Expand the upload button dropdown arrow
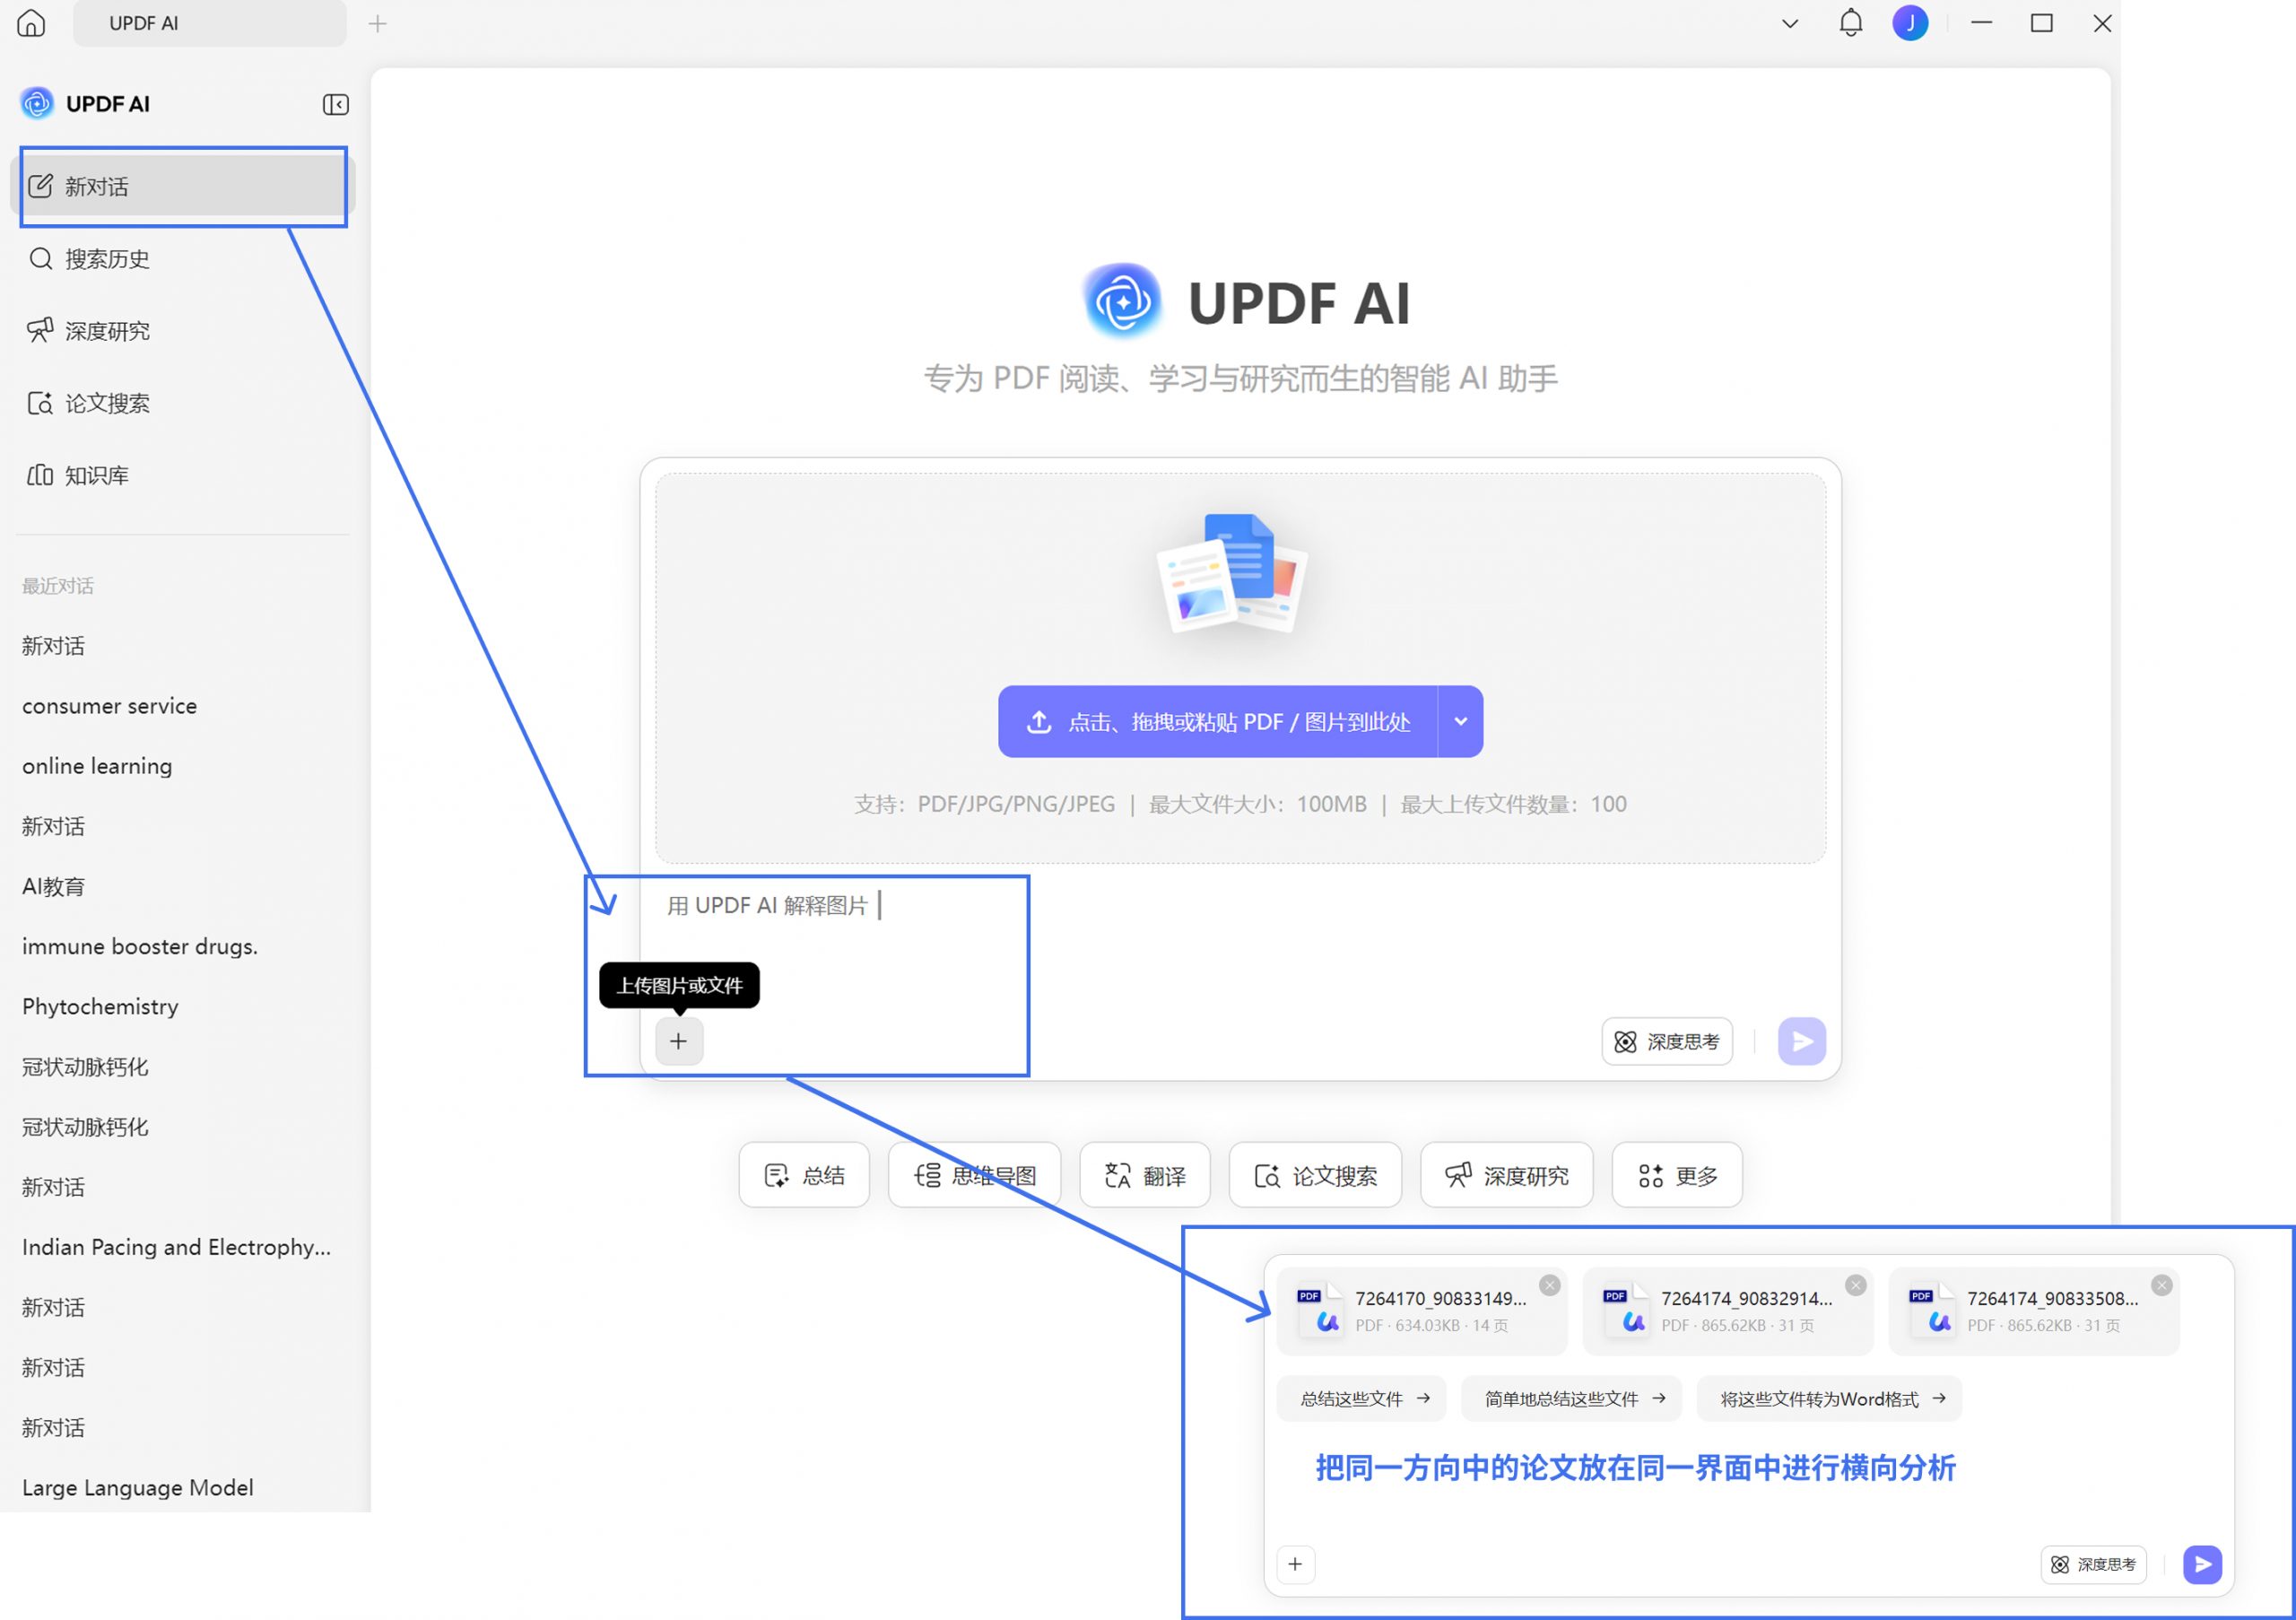Image resolution: width=2296 pixels, height=1620 pixels. [1461, 721]
